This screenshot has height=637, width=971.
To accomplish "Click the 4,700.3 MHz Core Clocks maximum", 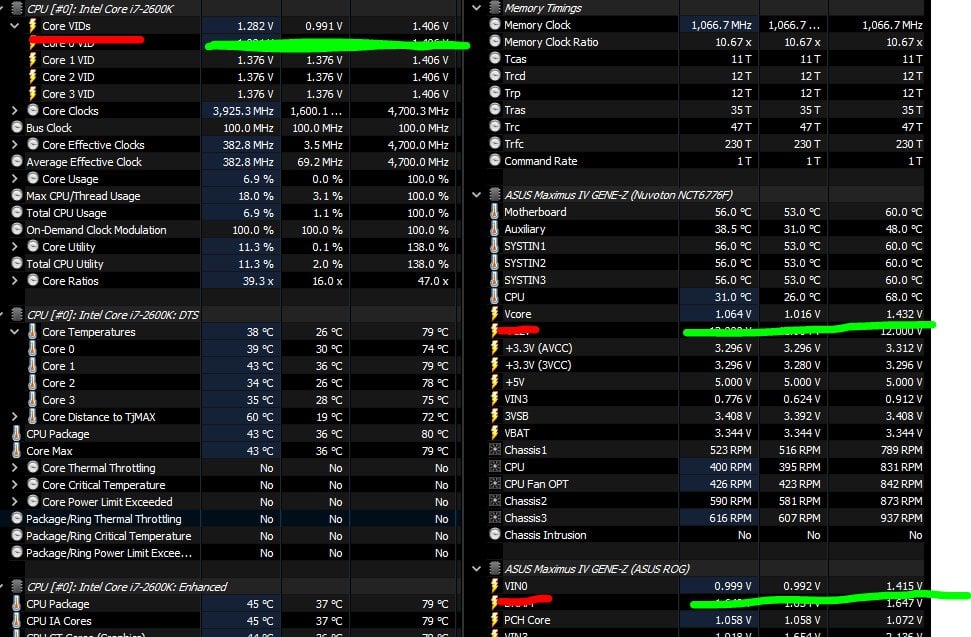I will click(418, 111).
